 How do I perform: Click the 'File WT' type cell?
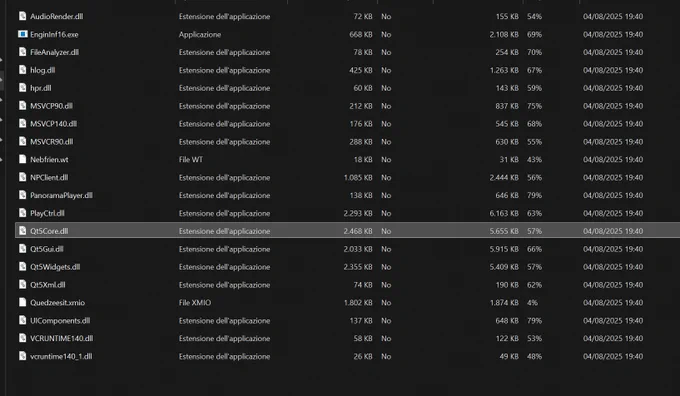(x=191, y=160)
